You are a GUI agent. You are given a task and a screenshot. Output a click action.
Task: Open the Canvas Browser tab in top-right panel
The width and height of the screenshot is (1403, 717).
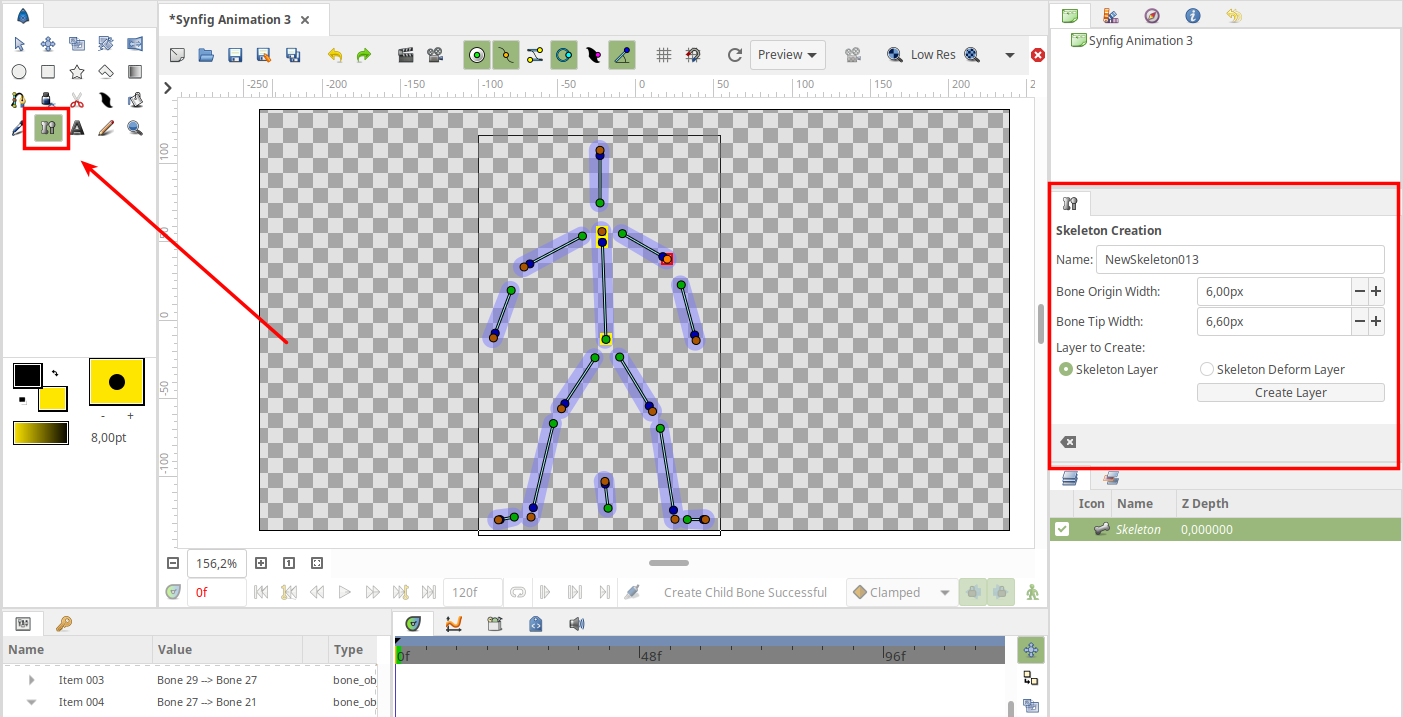(1070, 15)
